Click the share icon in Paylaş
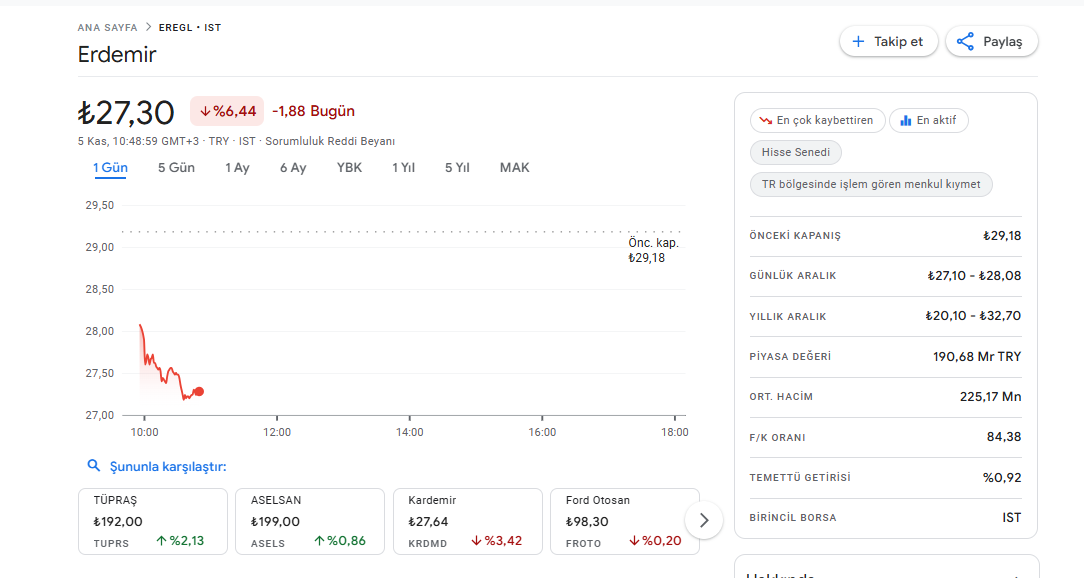The image size is (1084, 578). tap(965, 42)
